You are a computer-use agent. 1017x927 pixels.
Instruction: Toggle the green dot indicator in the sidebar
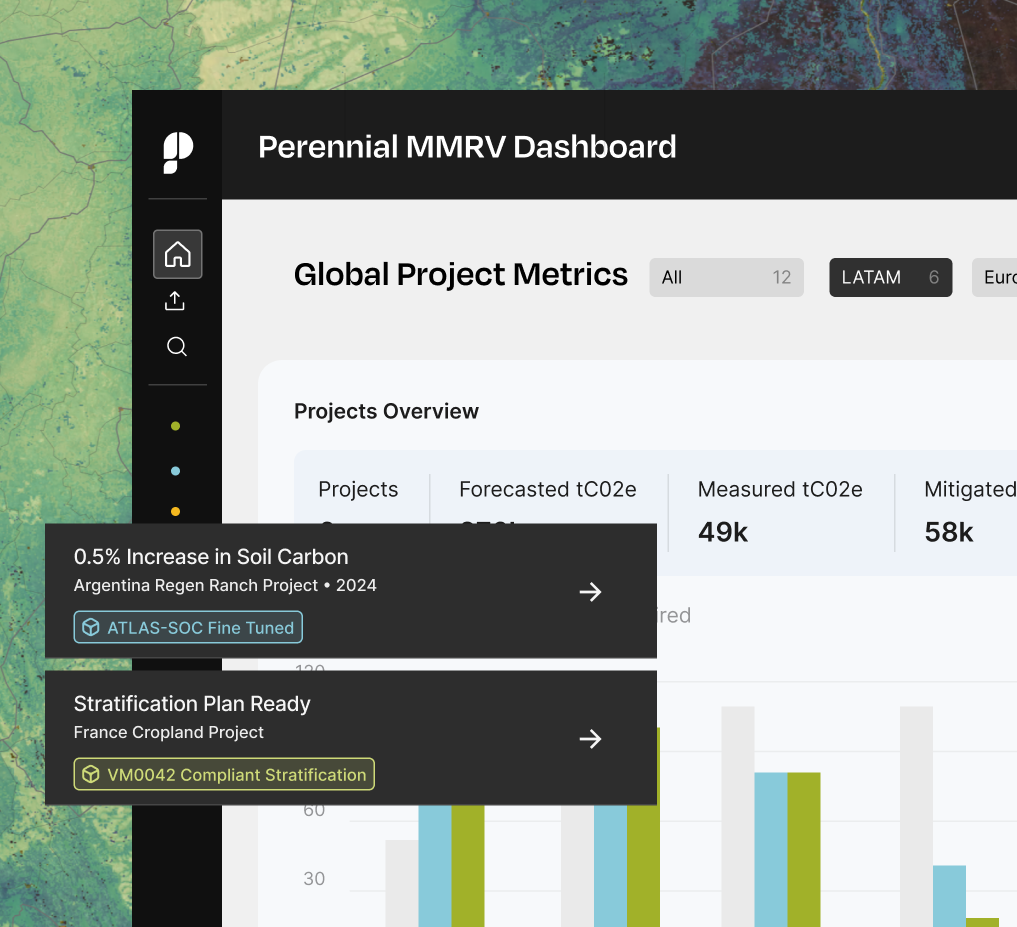click(x=176, y=425)
